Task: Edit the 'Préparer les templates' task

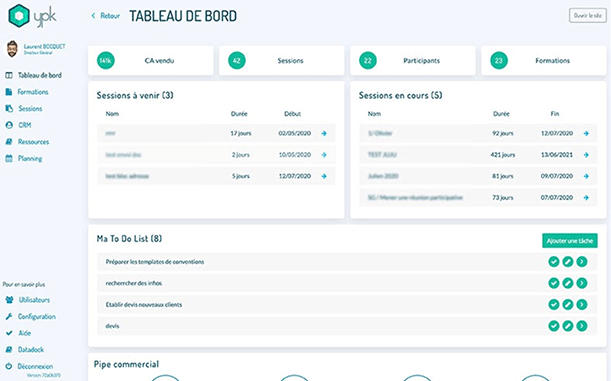Action: click(568, 262)
